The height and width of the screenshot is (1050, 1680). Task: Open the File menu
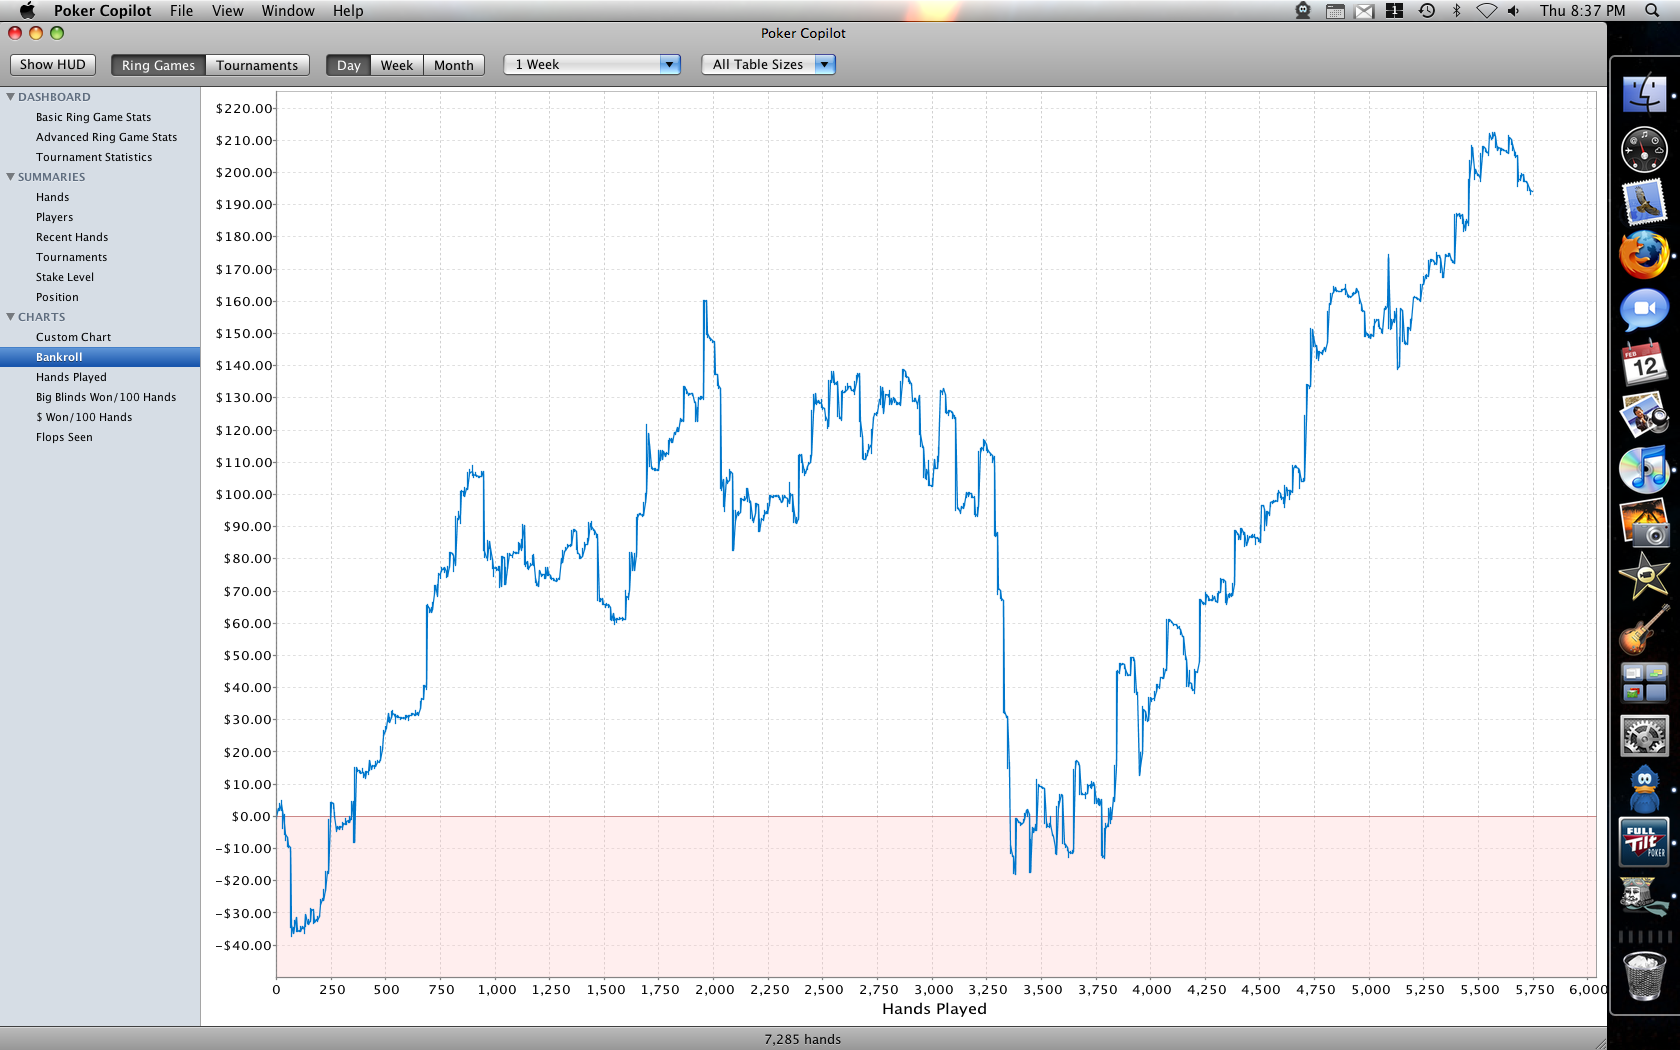coord(182,10)
